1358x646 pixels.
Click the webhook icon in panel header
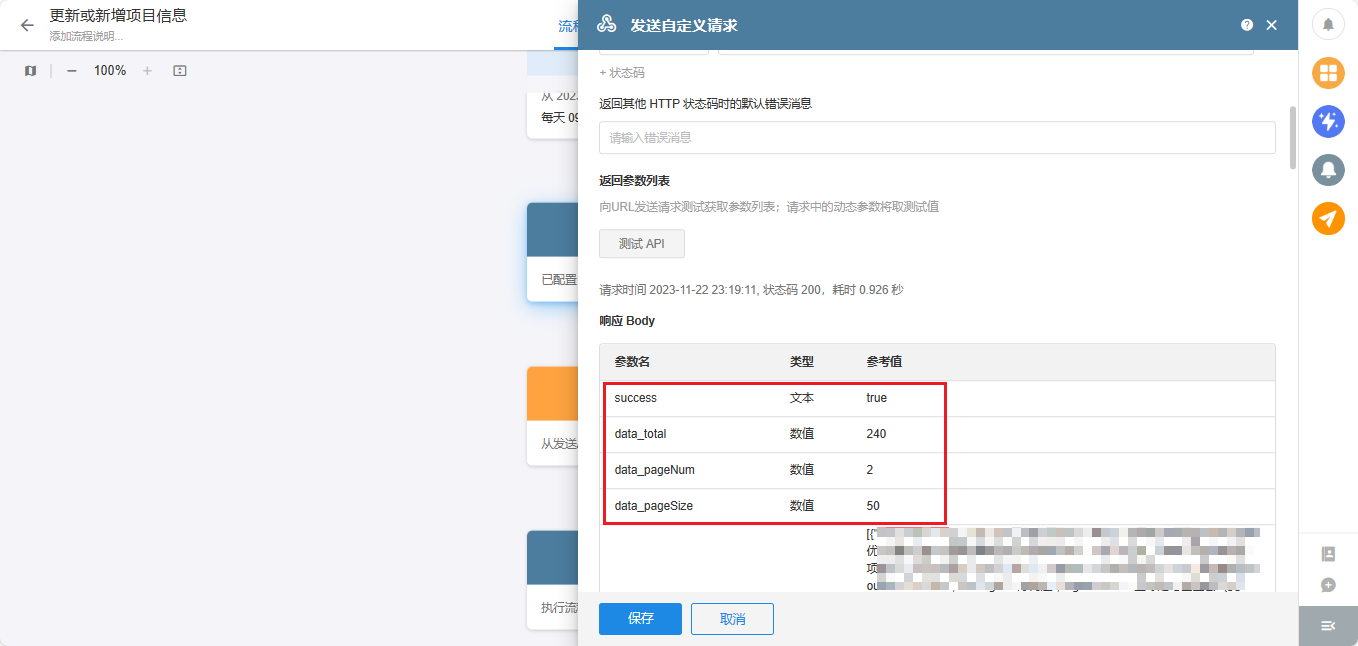pos(607,25)
